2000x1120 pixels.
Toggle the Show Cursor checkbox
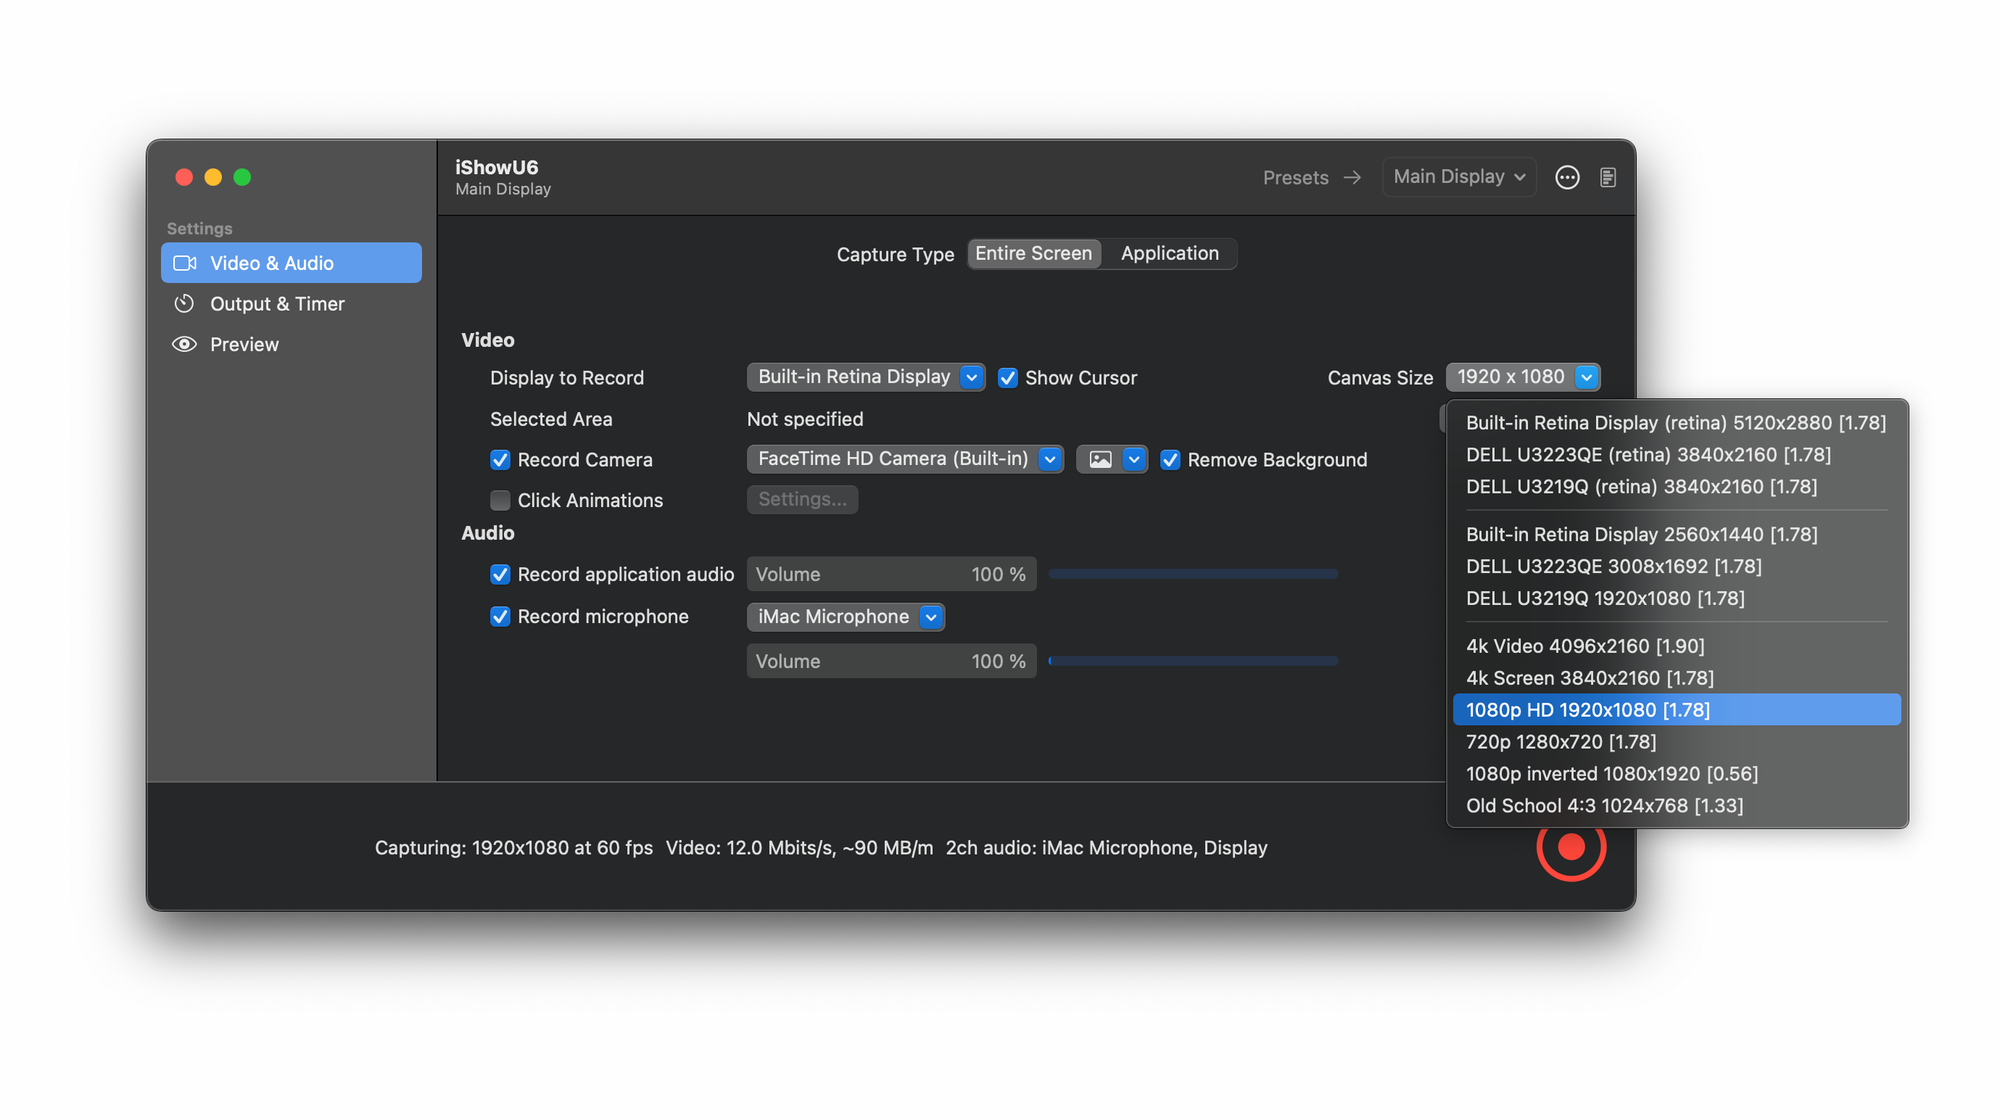1008,378
